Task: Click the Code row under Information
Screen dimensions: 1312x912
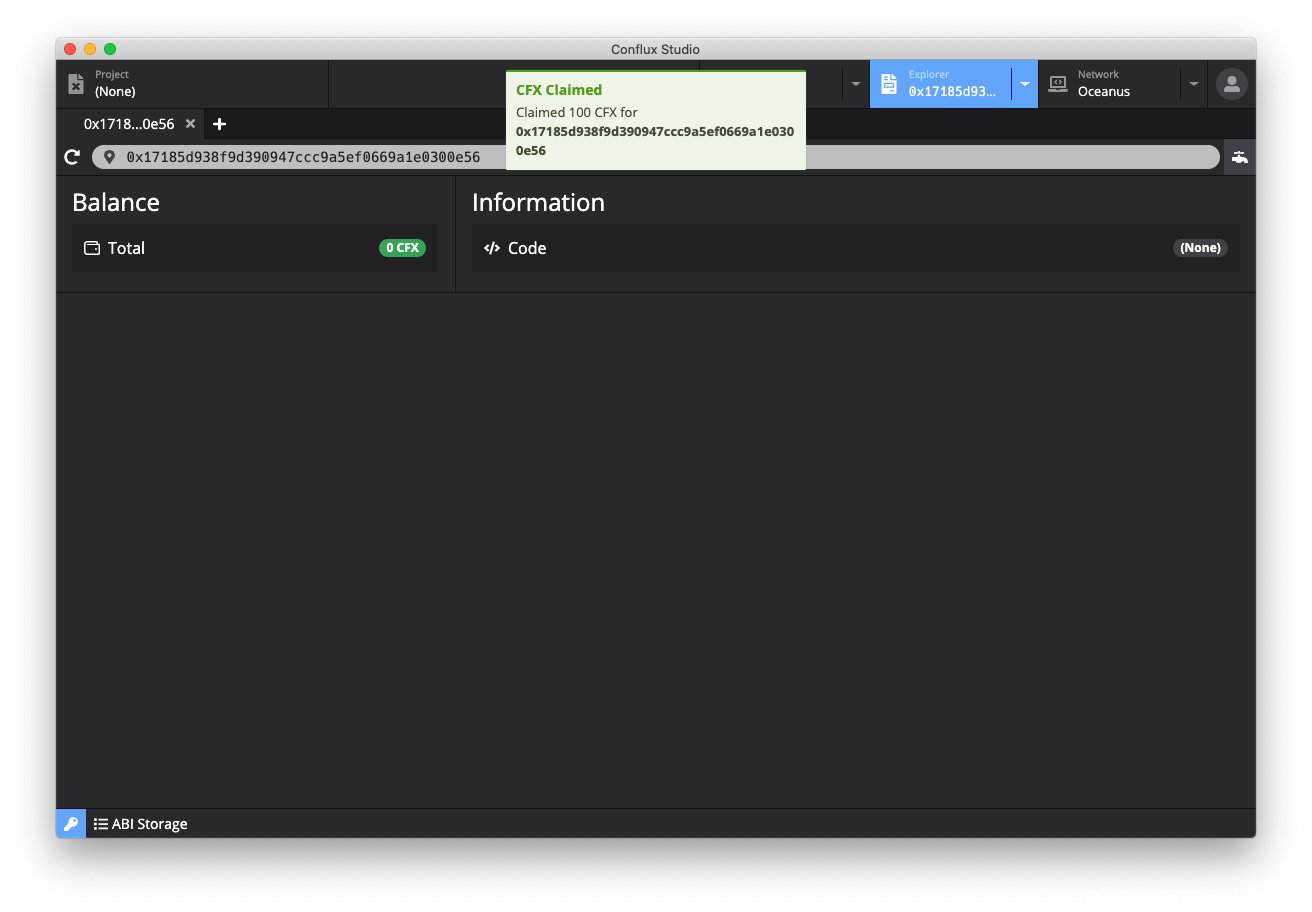Action: point(855,248)
